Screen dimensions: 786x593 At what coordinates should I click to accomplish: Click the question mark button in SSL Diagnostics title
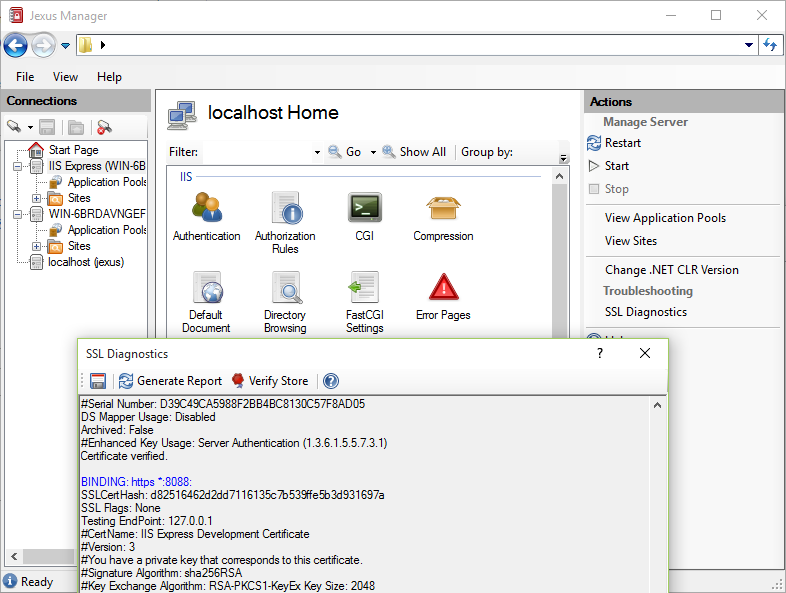pos(600,353)
